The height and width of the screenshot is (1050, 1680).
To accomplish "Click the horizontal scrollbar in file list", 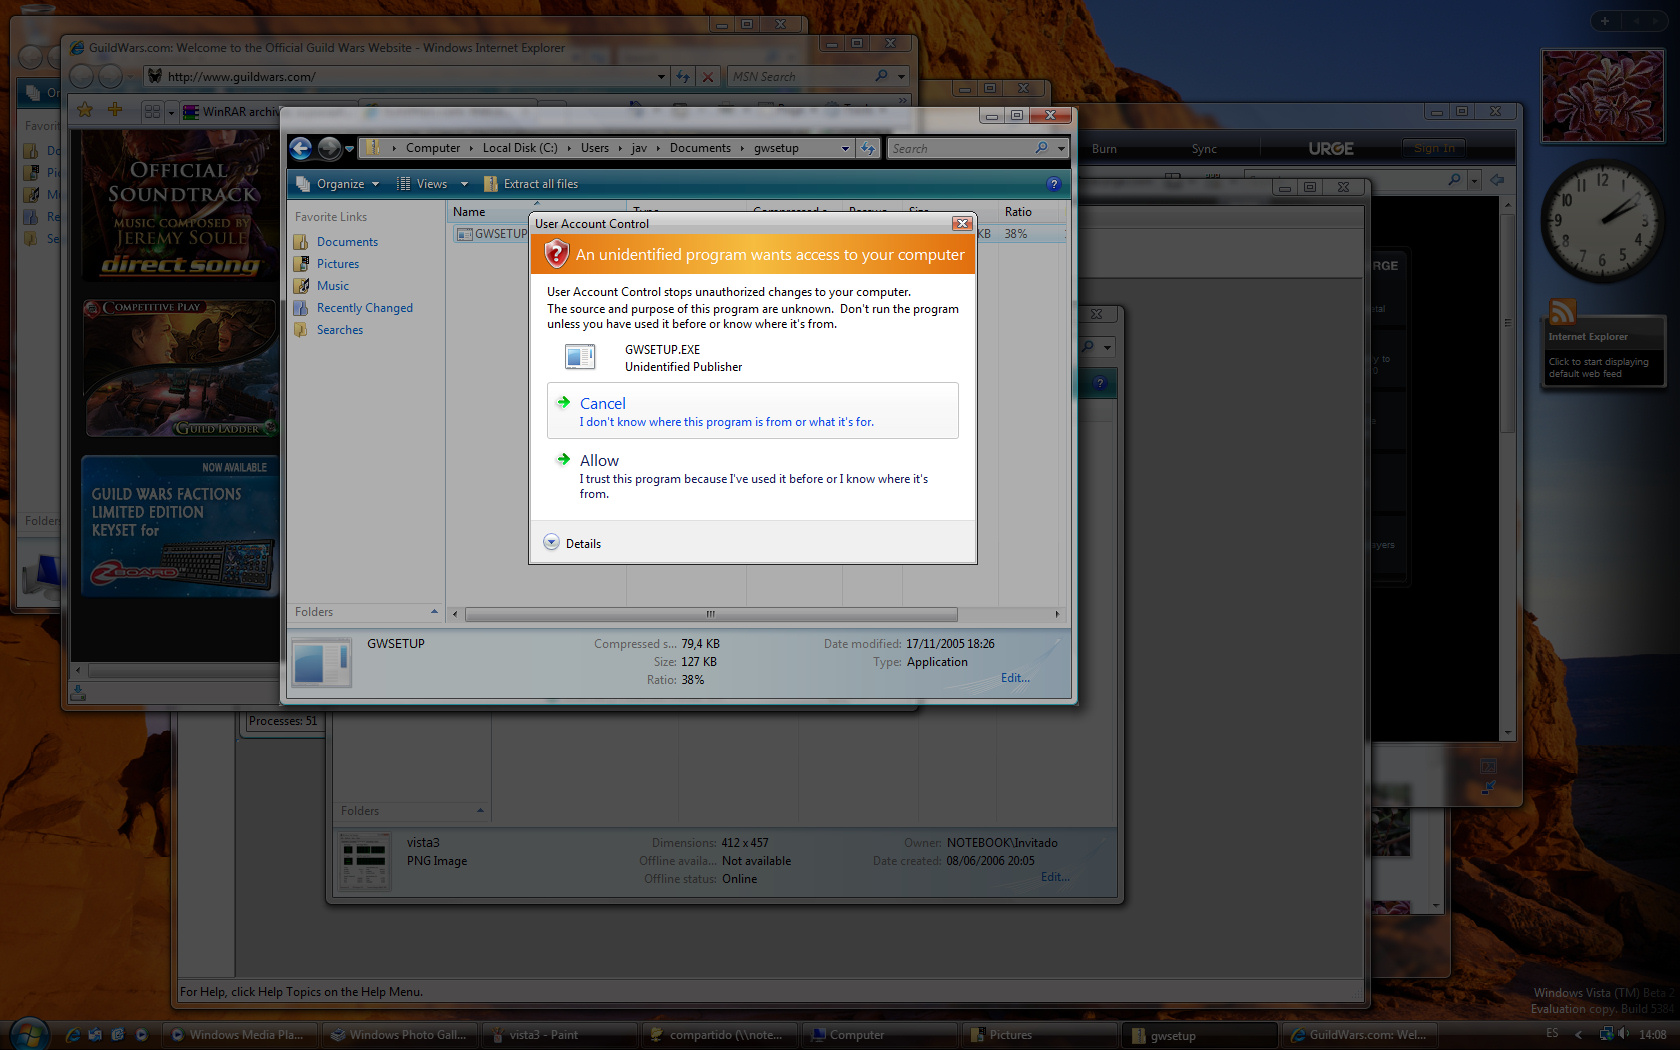I will [x=710, y=614].
